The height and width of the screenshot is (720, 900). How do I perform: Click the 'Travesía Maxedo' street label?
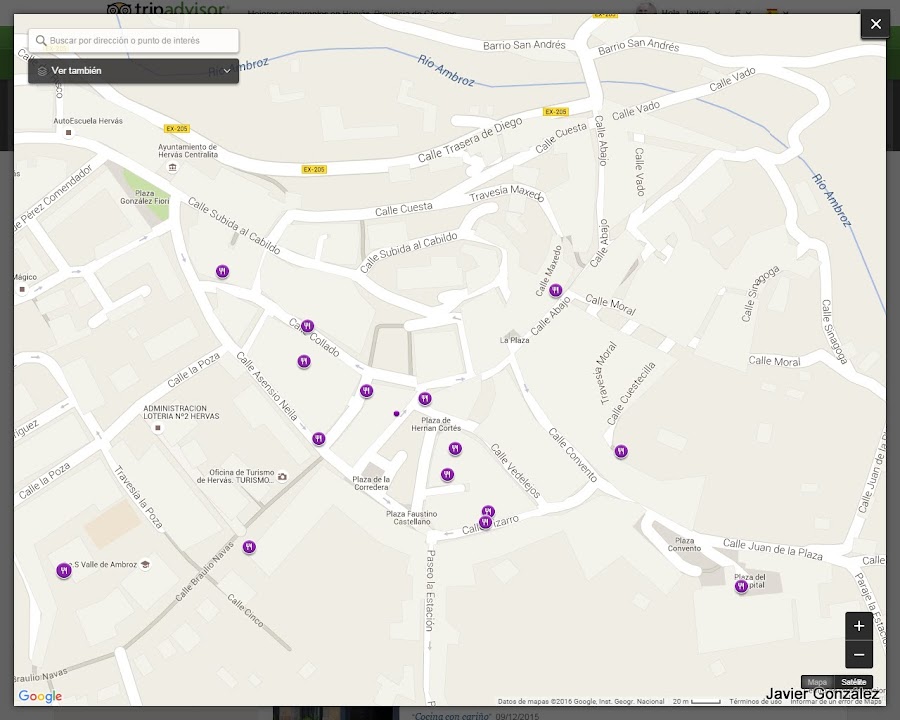[x=506, y=193]
